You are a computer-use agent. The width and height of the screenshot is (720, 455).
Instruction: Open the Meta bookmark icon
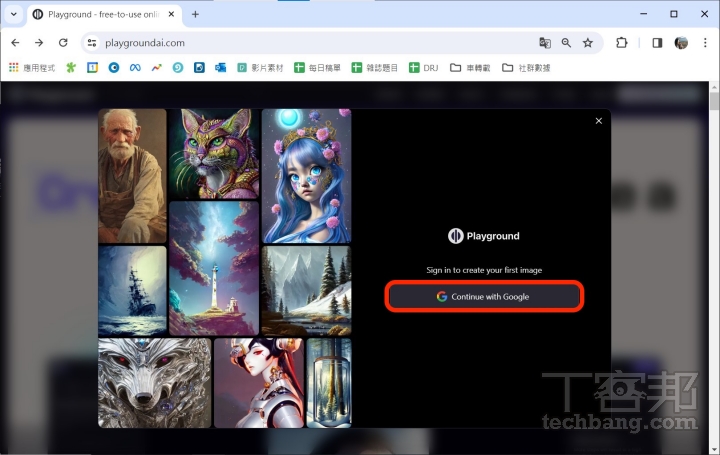[x=135, y=68]
